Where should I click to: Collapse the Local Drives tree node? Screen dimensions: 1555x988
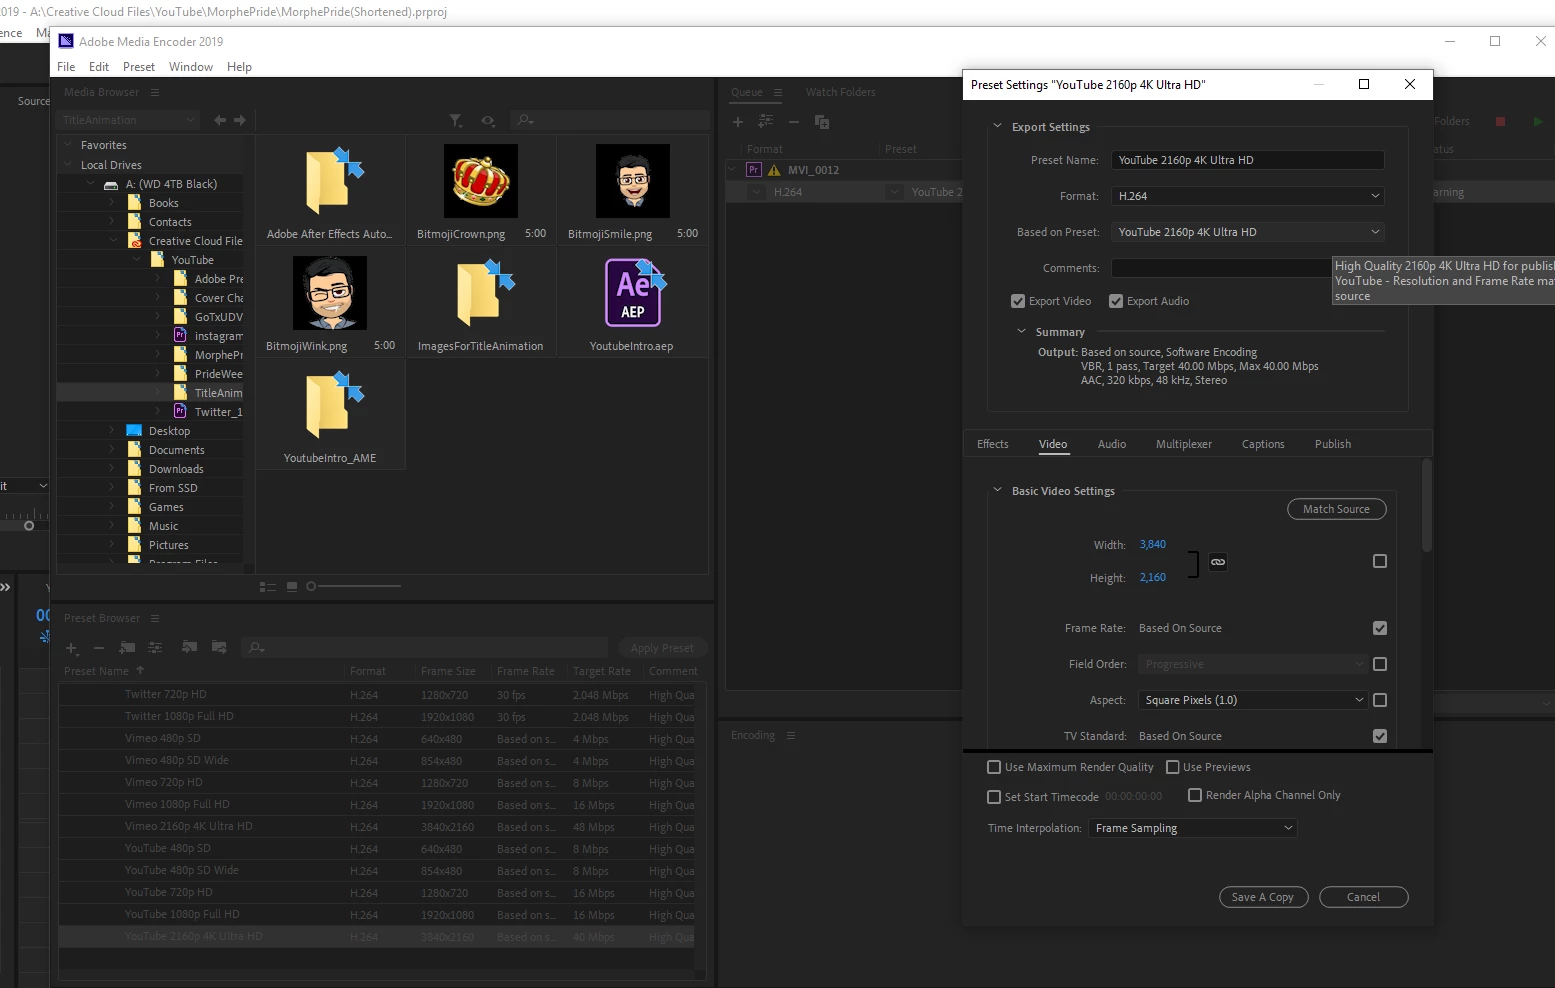[68, 164]
